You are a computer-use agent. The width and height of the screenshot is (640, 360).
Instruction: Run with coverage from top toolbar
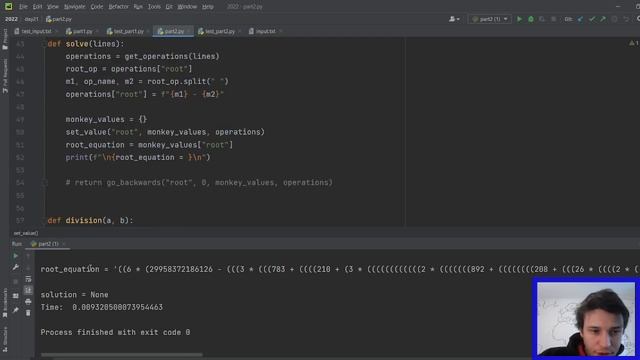542,19
